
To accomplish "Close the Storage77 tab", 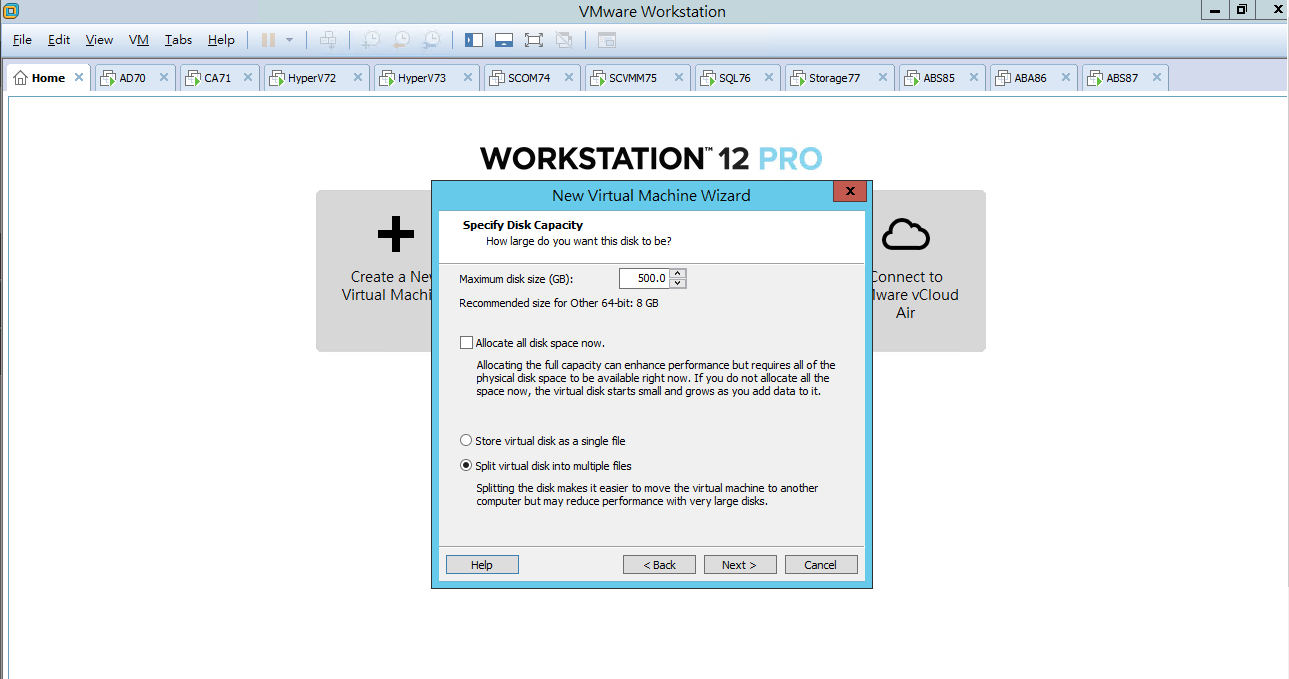I will pyautogui.click(x=883, y=77).
